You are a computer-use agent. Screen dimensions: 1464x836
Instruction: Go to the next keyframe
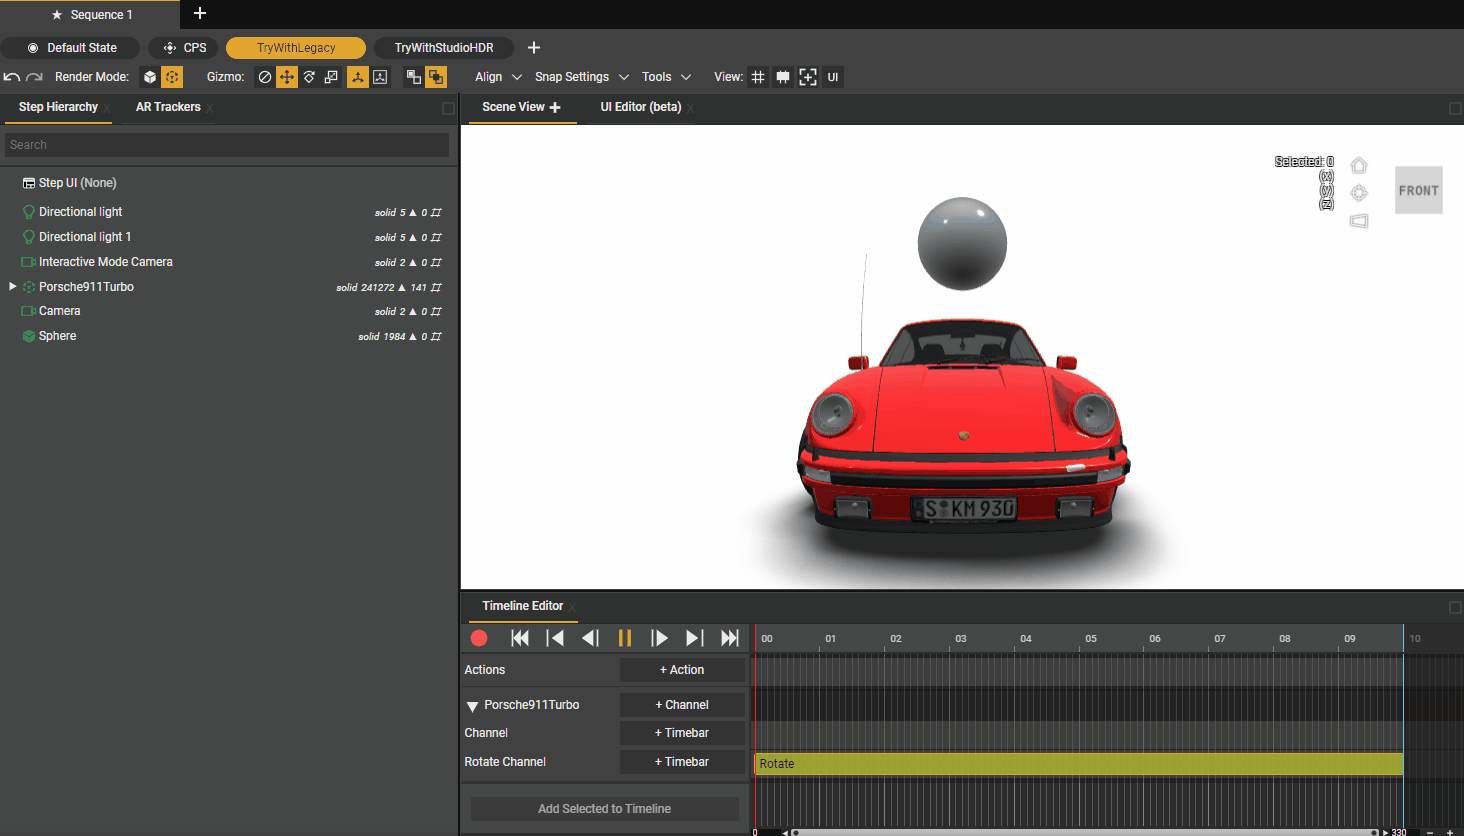[694, 638]
